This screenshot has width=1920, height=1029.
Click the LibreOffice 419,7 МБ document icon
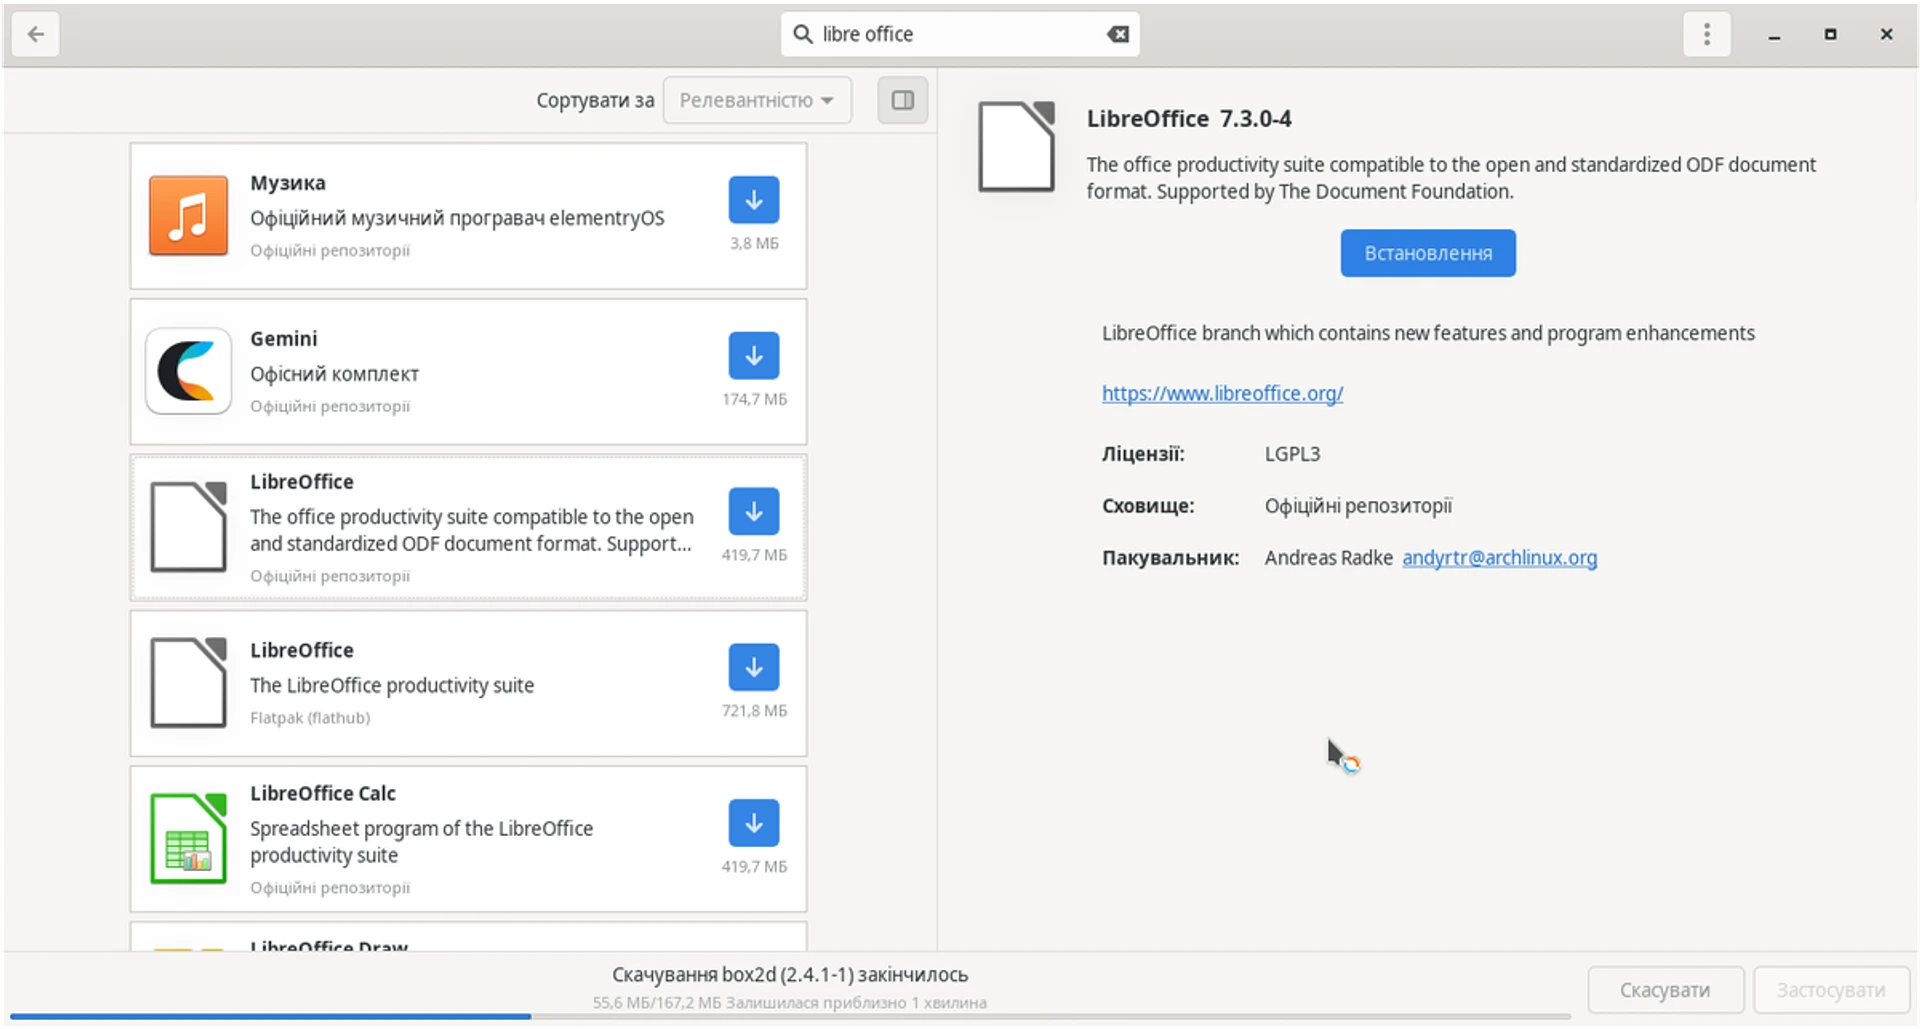click(x=188, y=527)
